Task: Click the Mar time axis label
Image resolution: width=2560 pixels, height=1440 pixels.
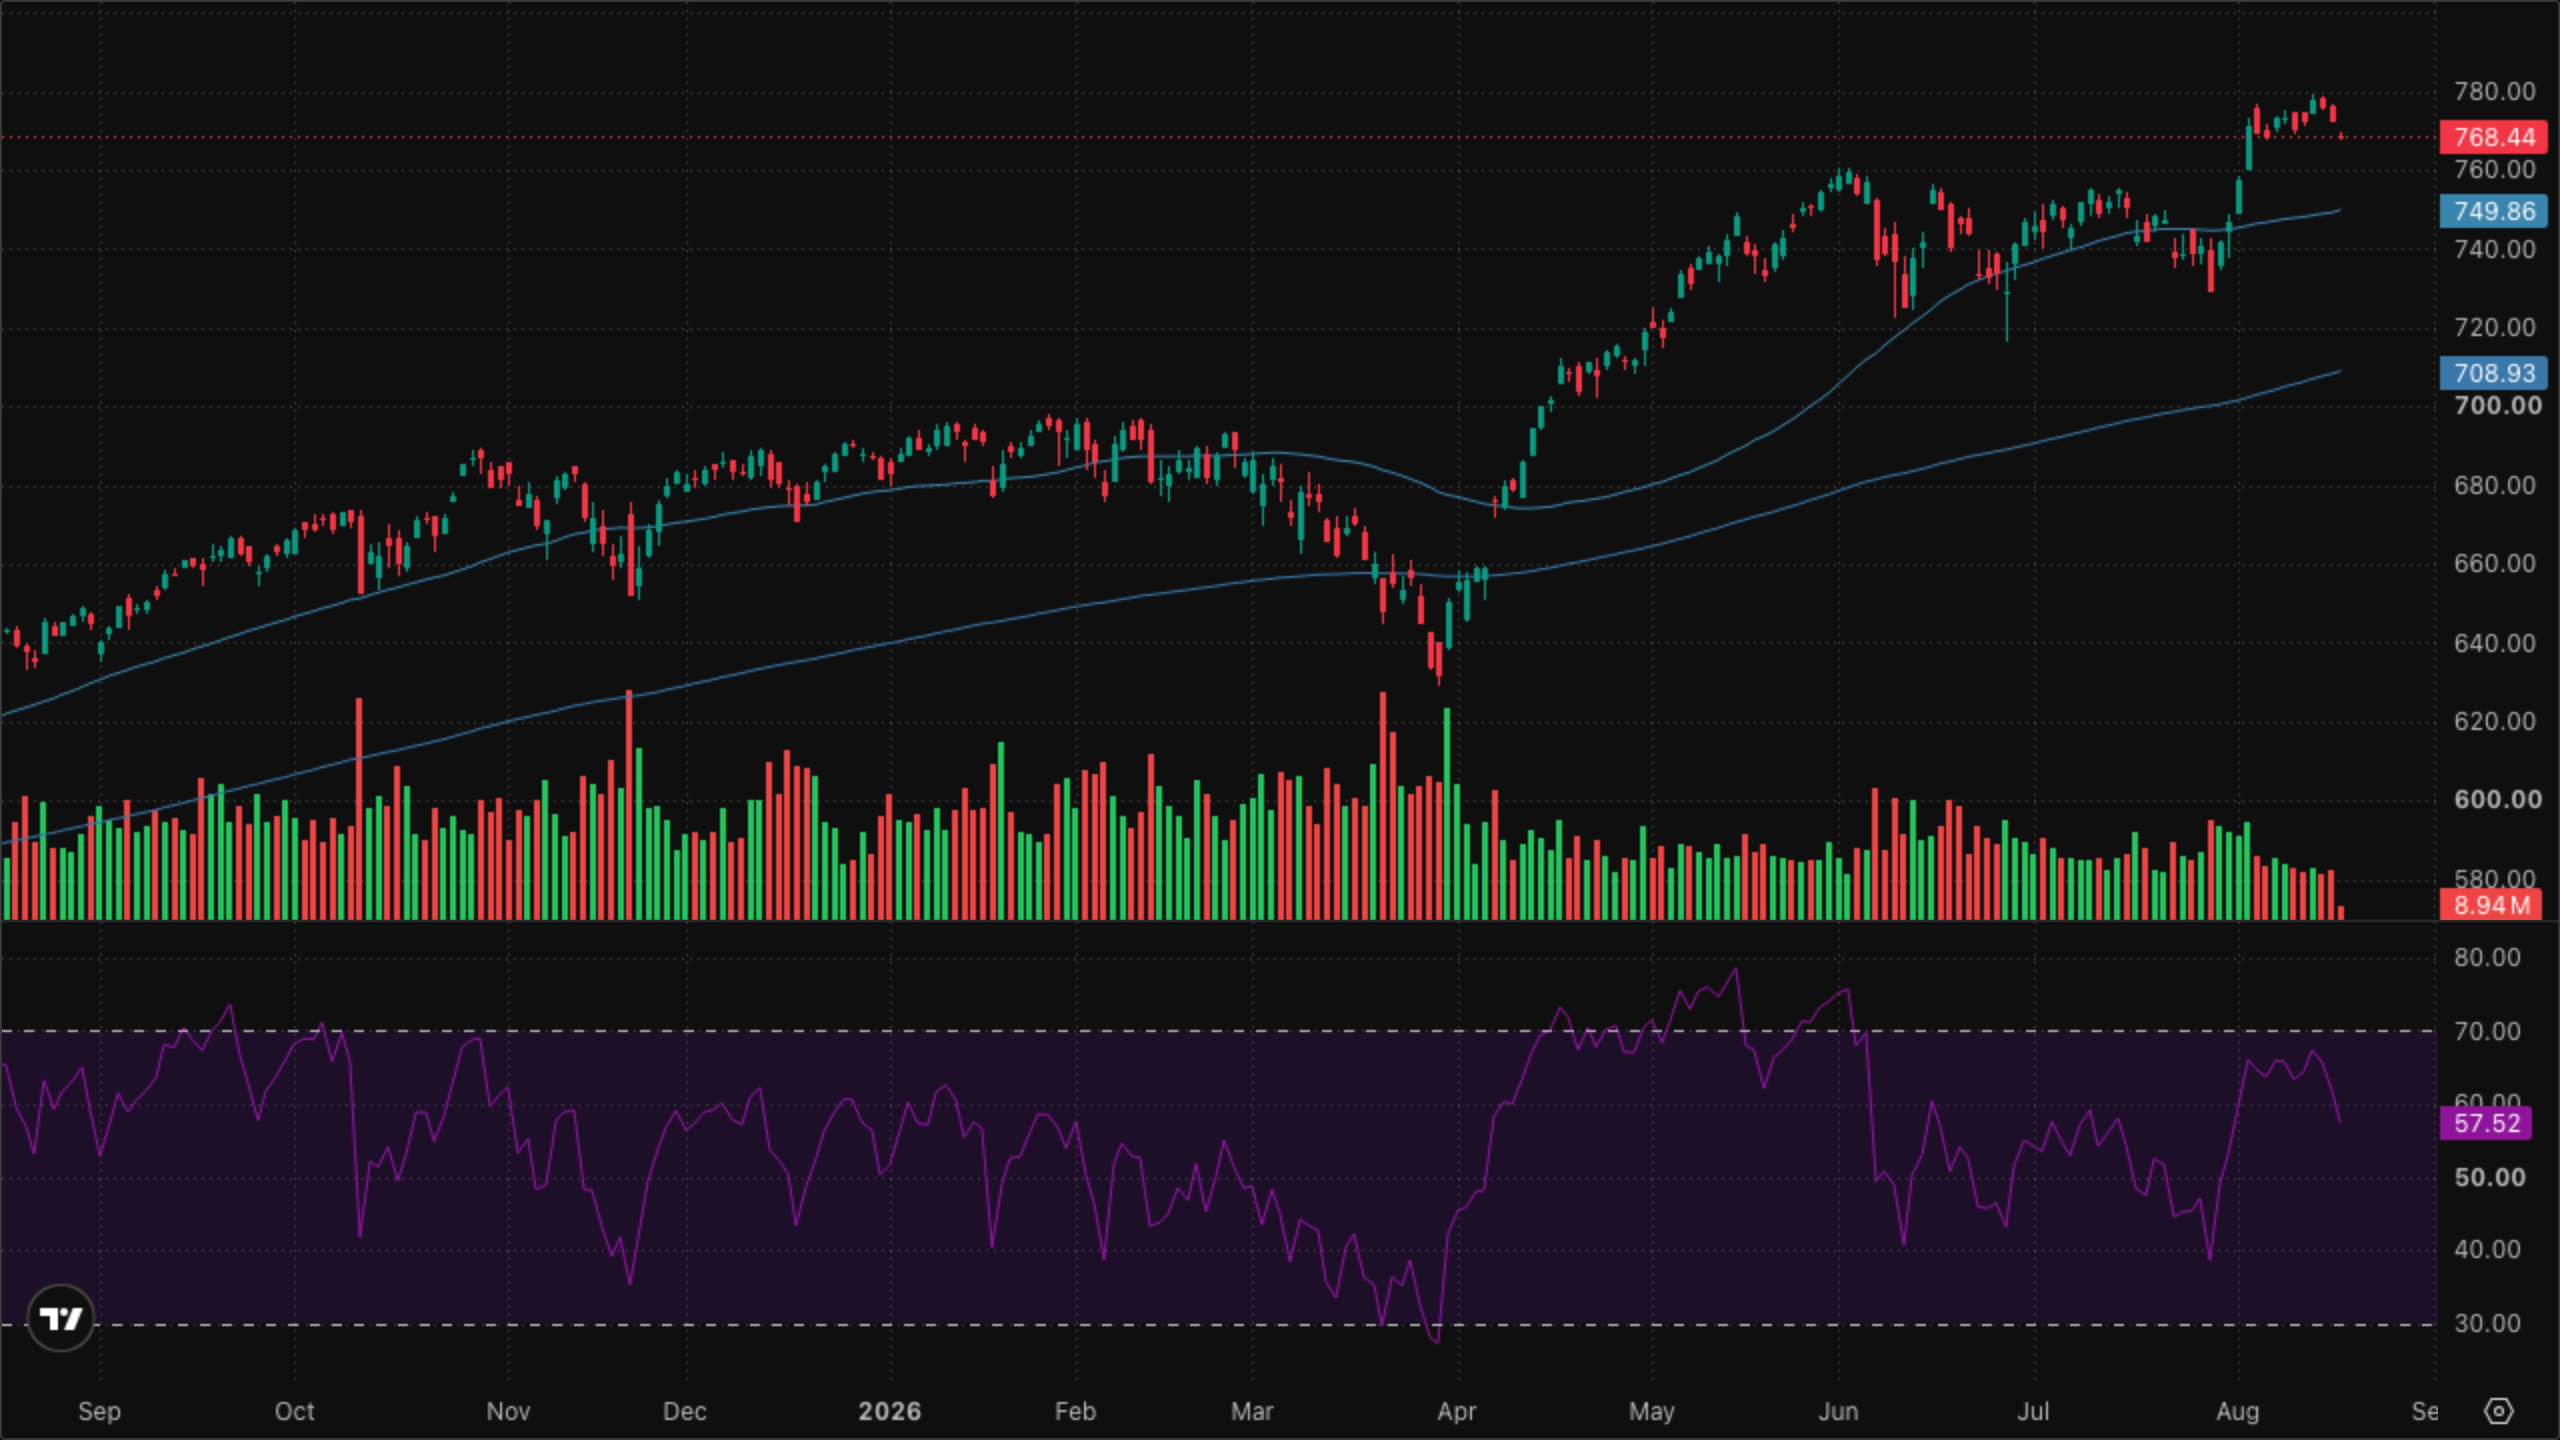Action: [1252, 1412]
